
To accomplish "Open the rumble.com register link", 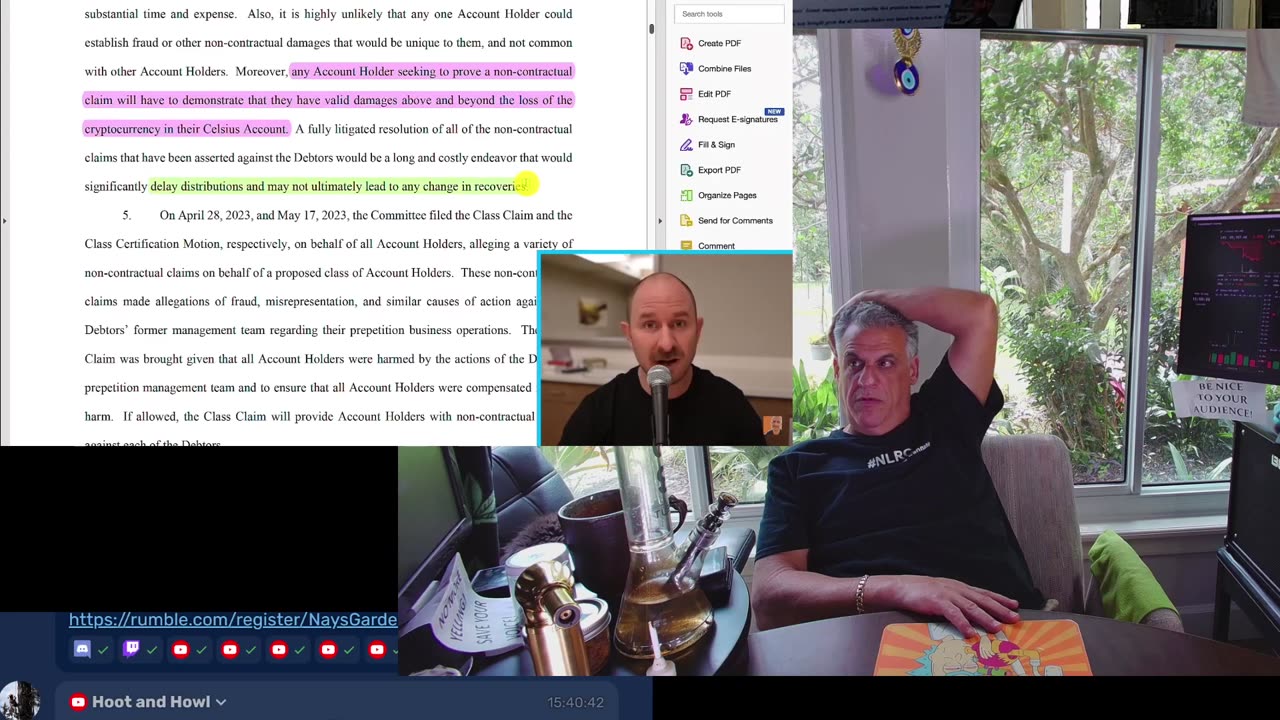I will pos(233,620).
